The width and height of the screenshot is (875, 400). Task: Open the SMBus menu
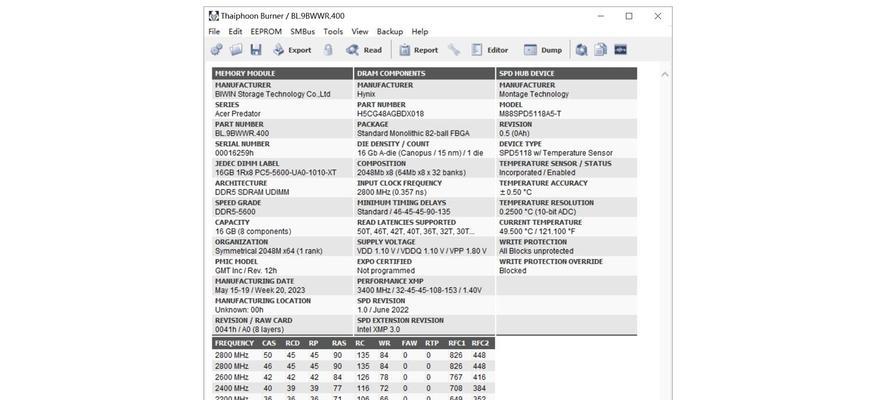(302, 32)
